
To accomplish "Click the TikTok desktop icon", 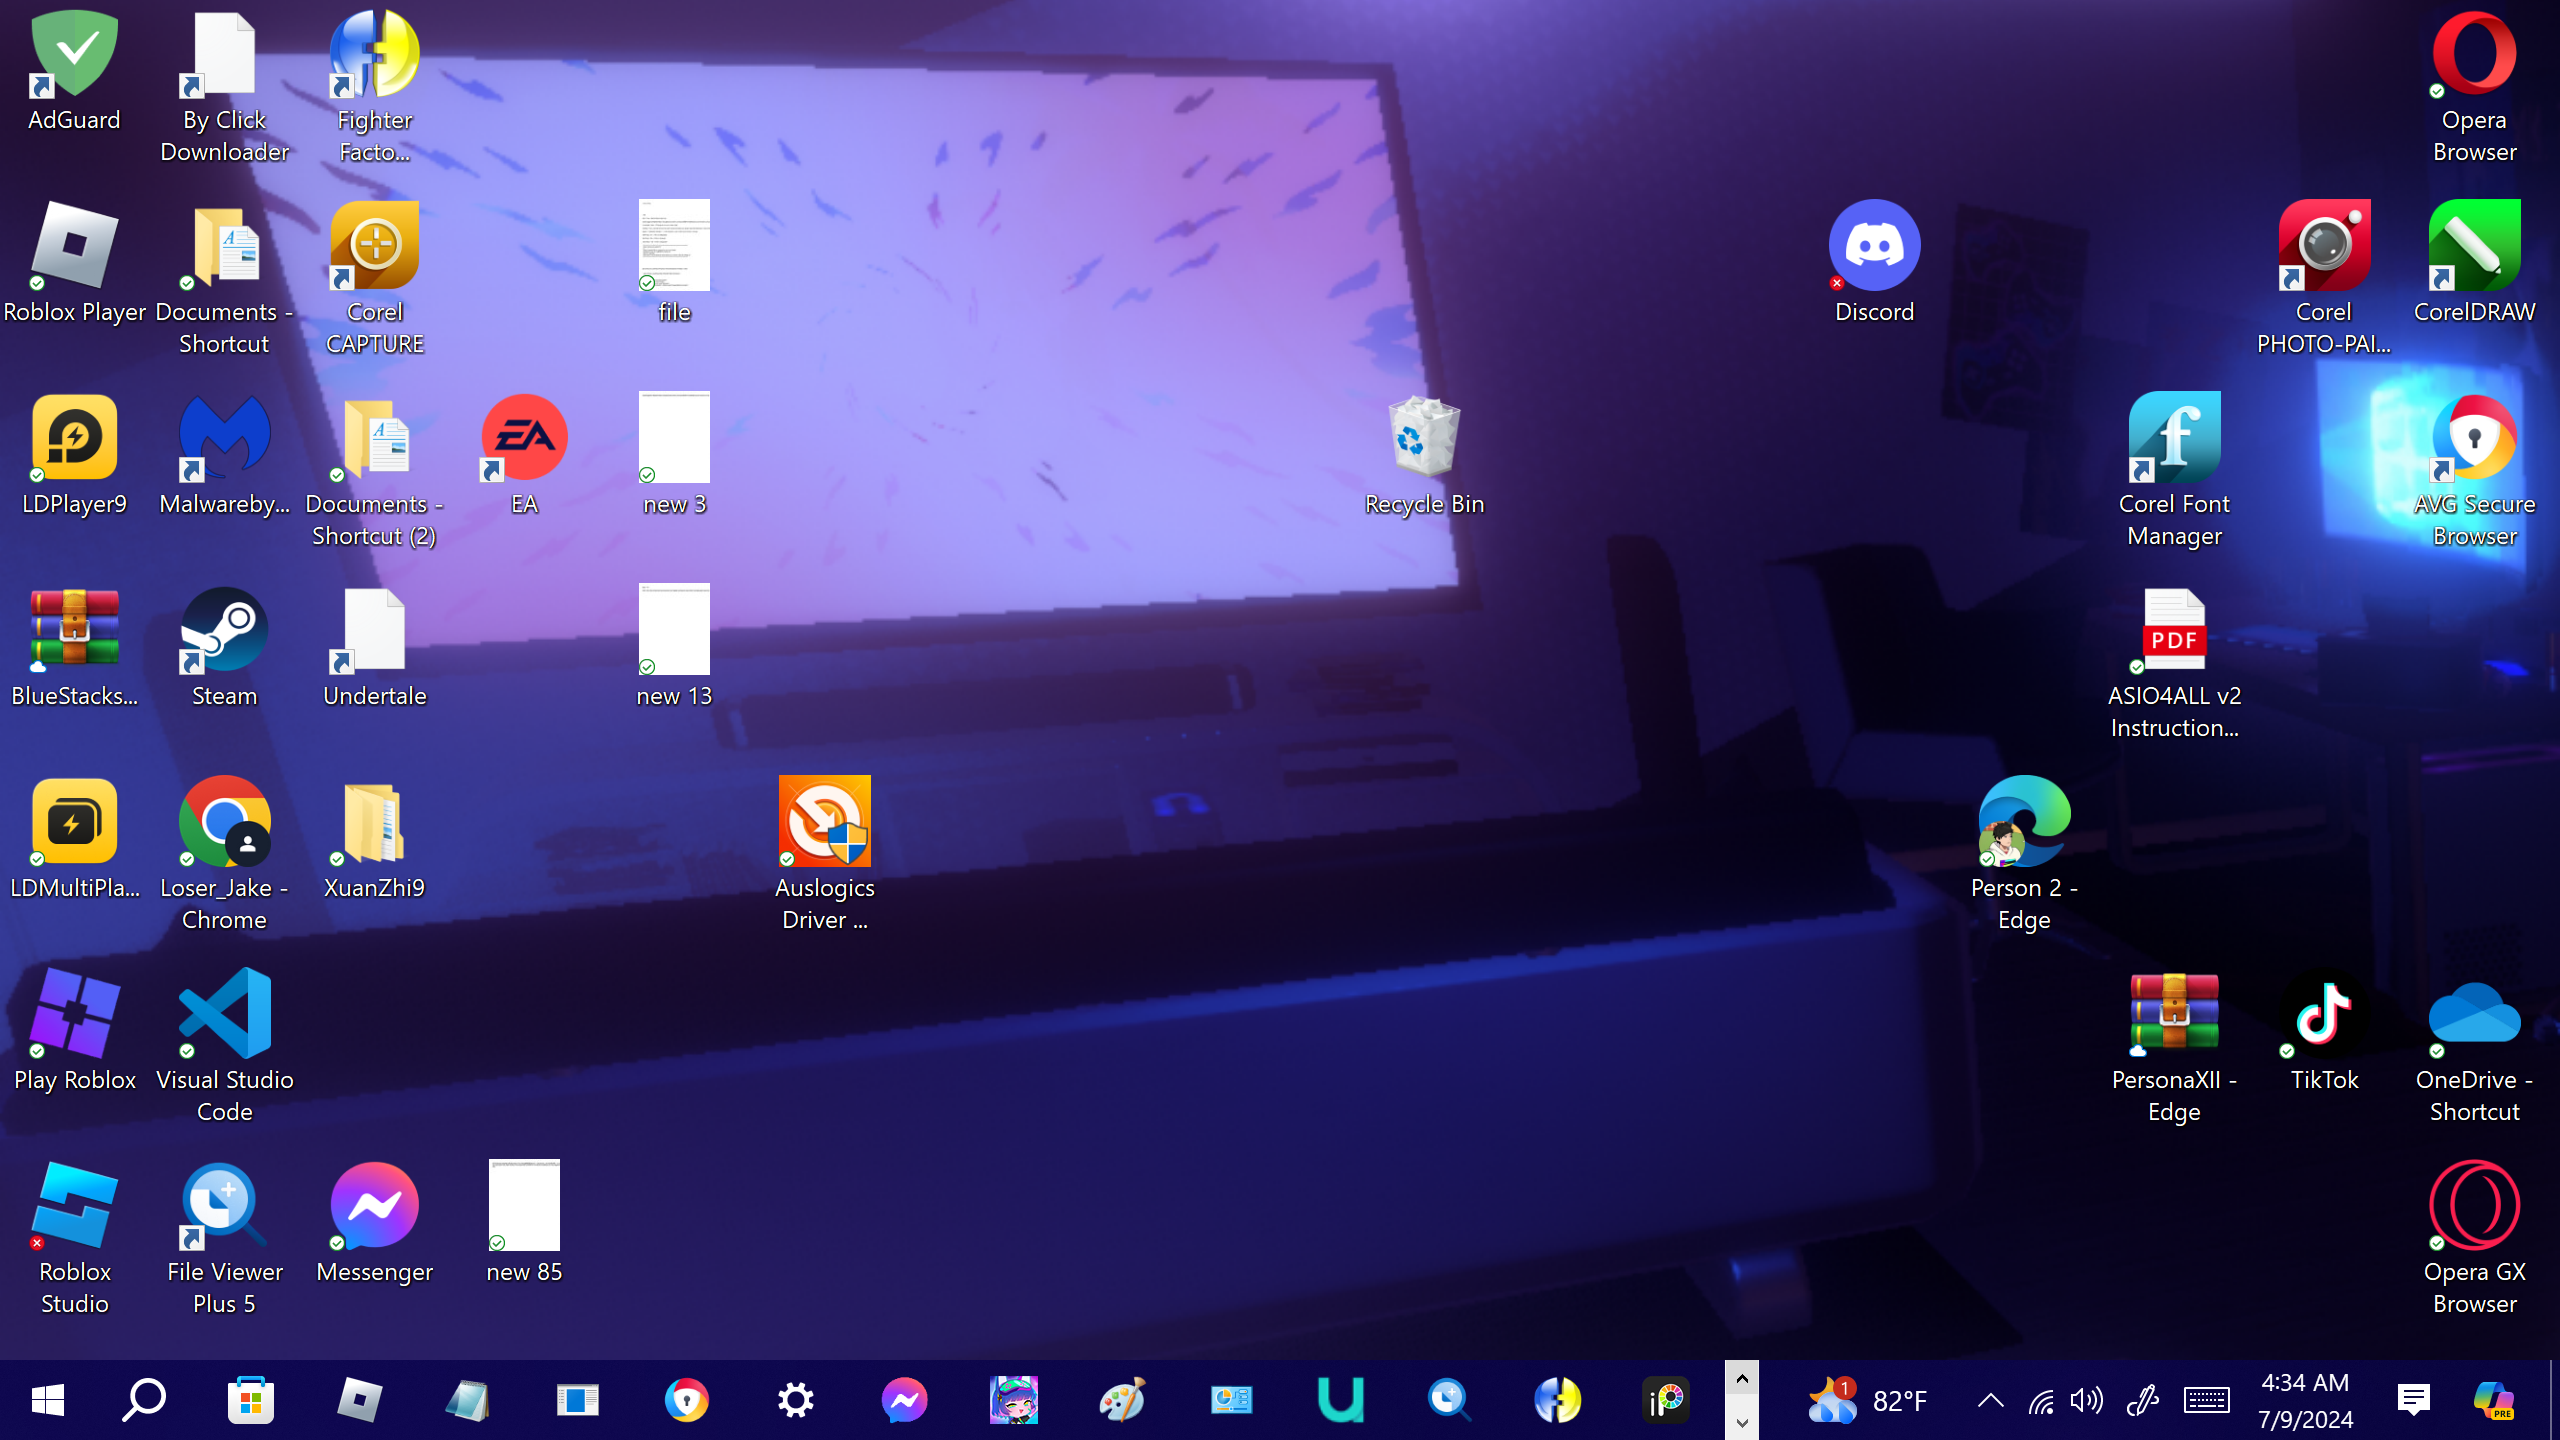I will point(2324,1015).
